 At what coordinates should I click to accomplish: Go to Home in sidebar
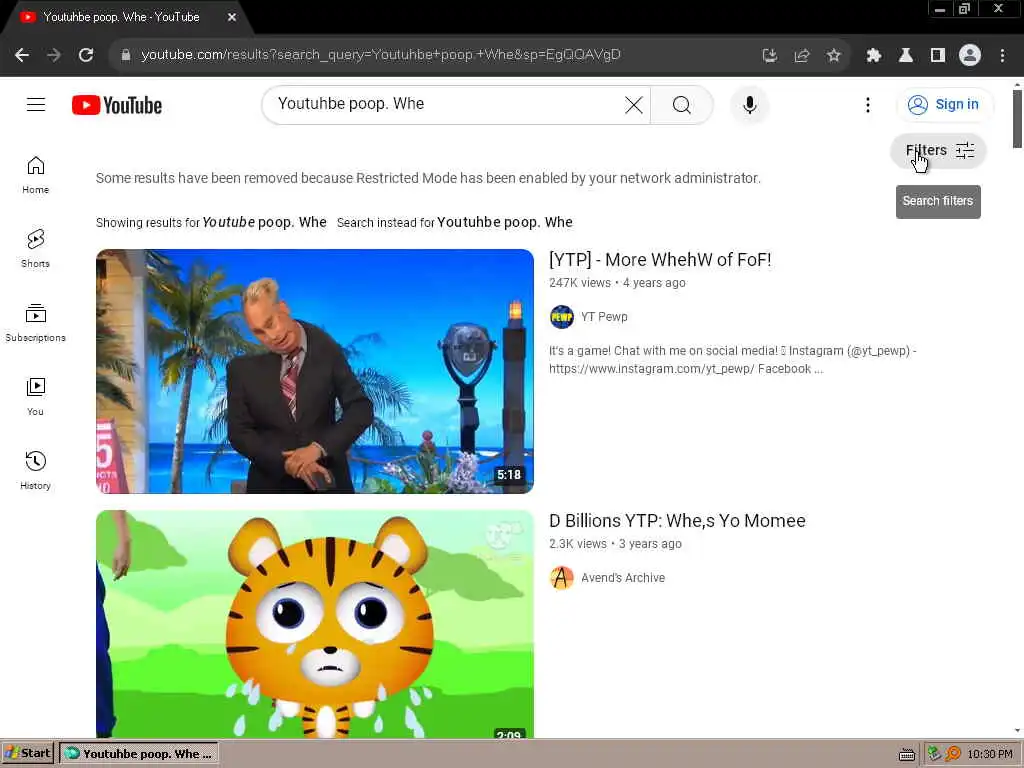pos(35,175)
